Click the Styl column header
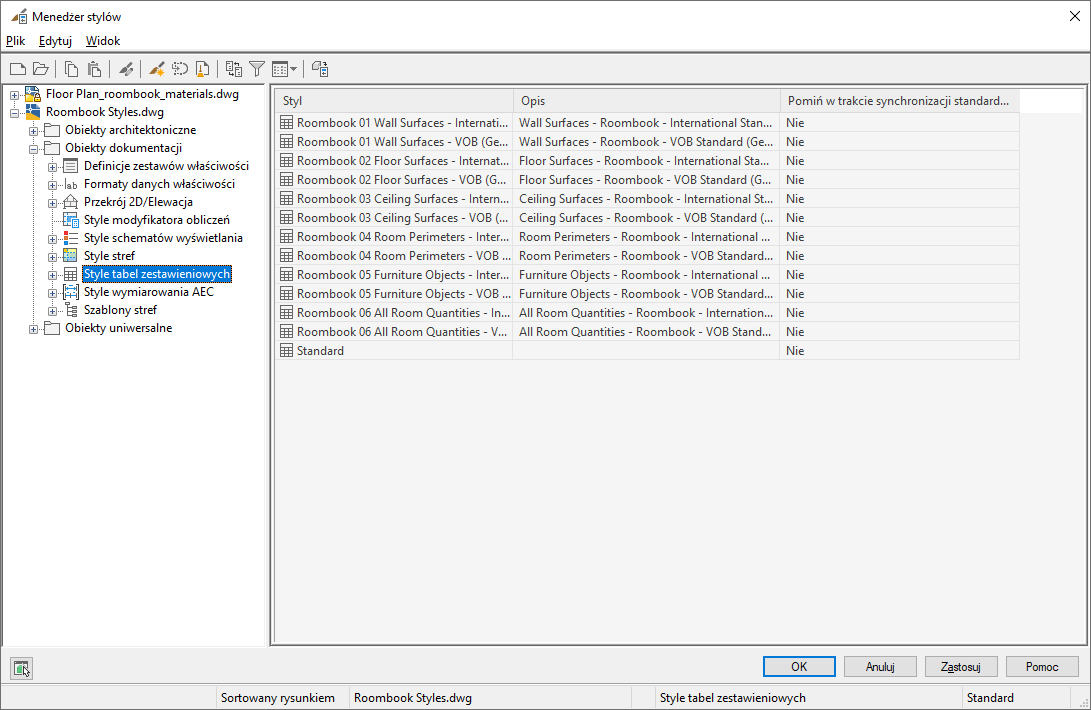 pyautogui.click(x=395, y=101)
